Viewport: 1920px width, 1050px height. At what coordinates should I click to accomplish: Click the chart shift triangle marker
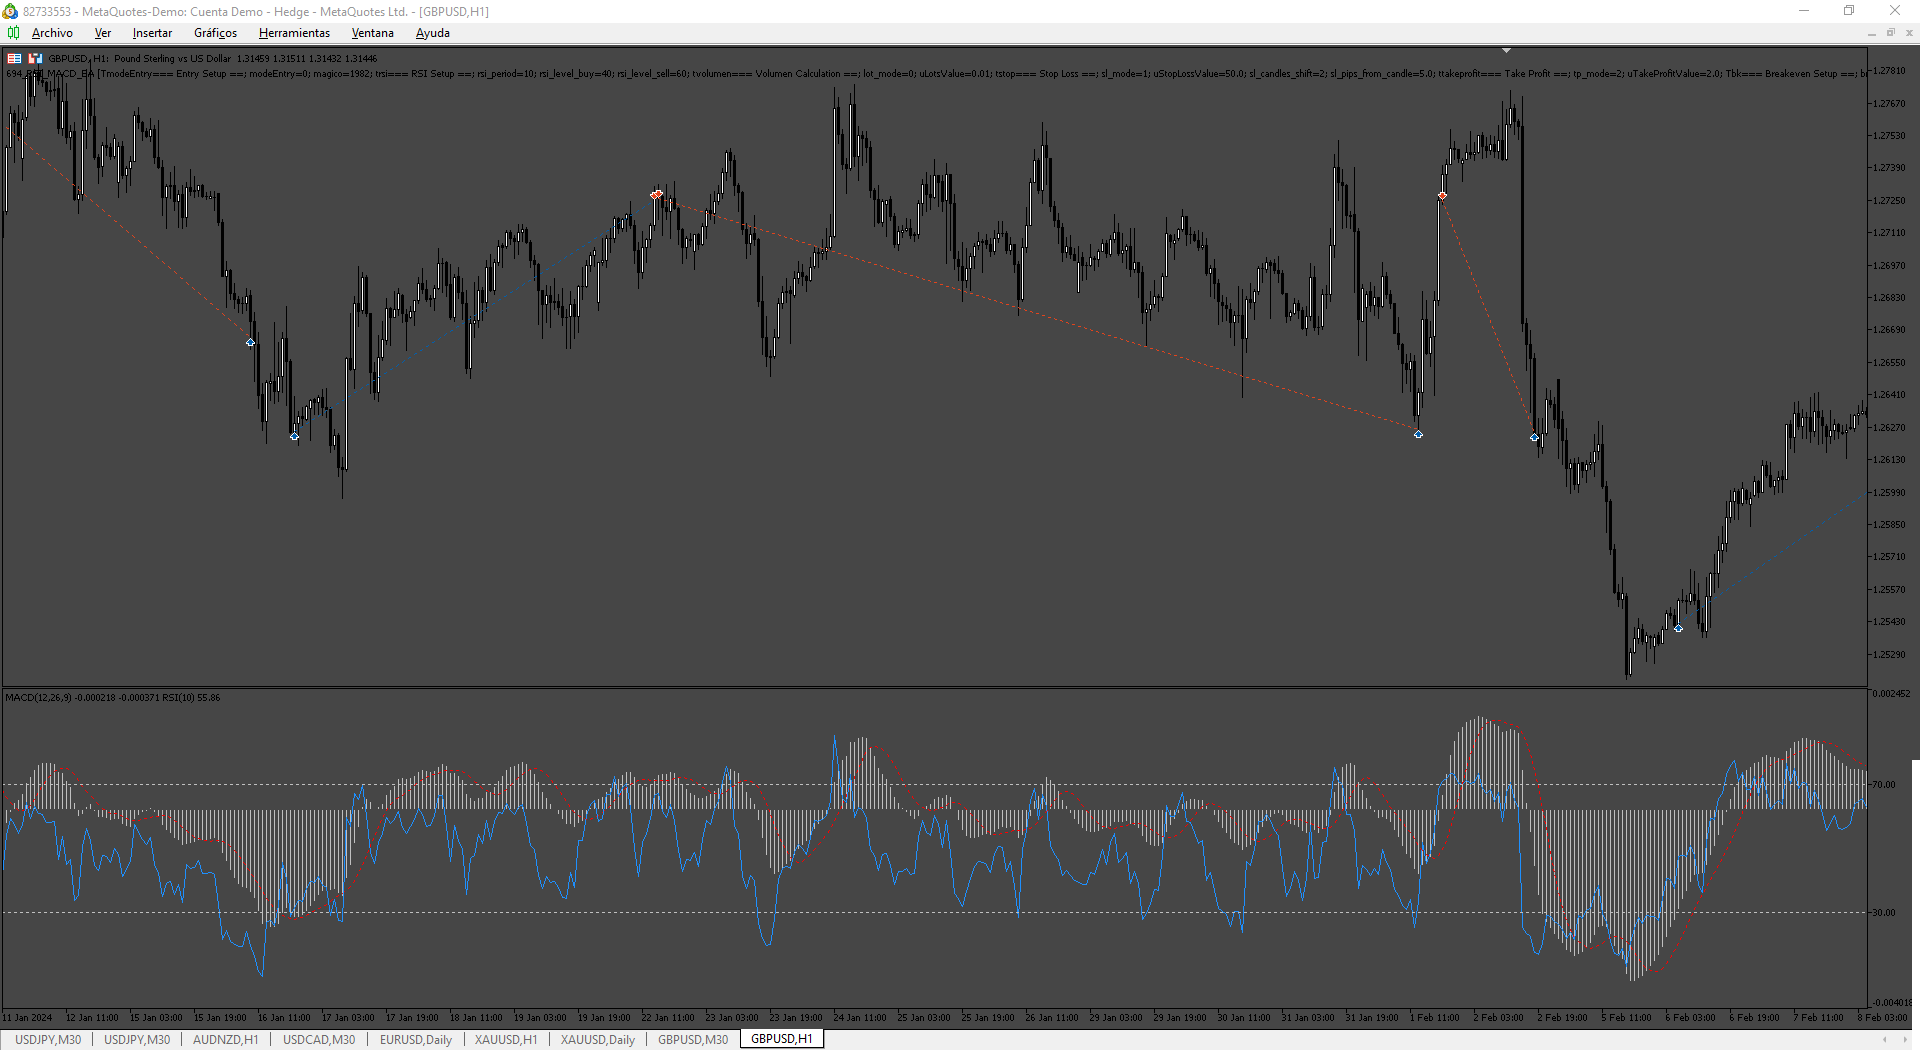coord(1506,50)
